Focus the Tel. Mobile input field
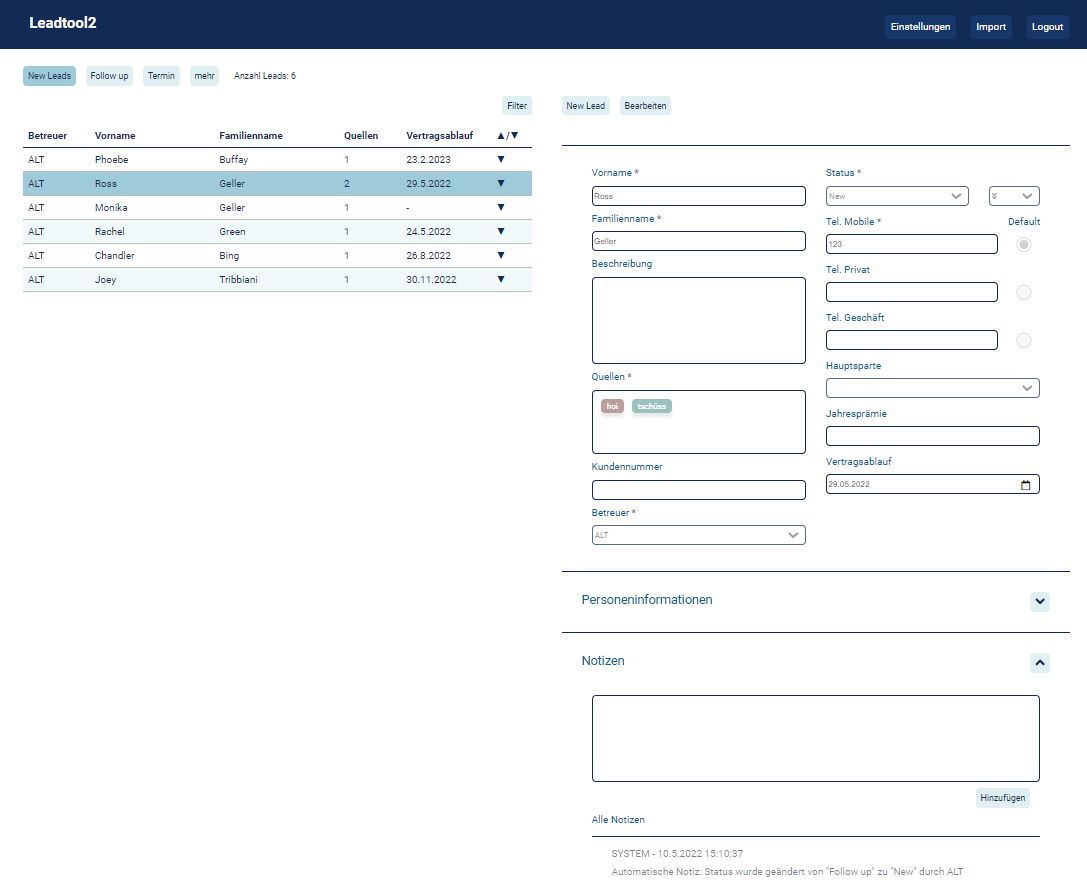Viewport: 1087px width, 883px height. click(912, 244)
